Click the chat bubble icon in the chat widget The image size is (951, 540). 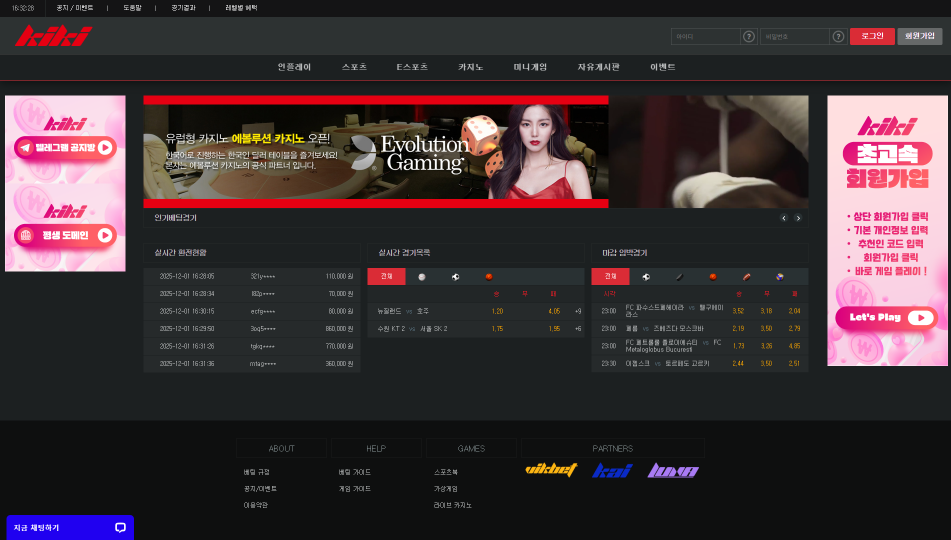point(120,527)
